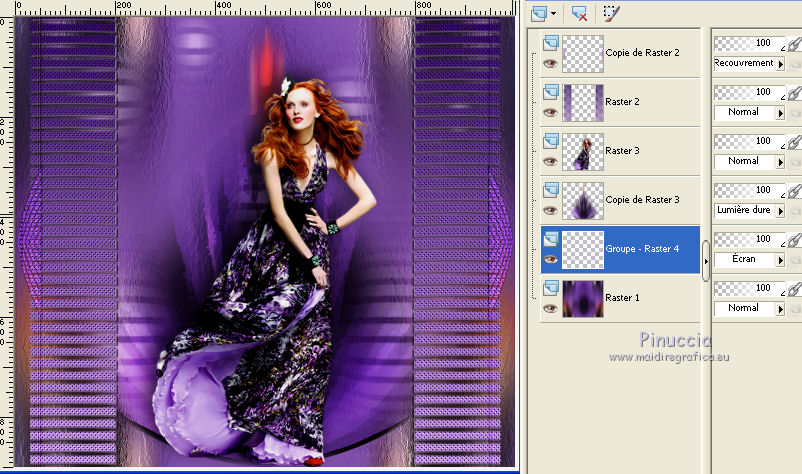Click Copie de Raster 3 thumbnail
802x474 pixels.
click(x=583, y=201)
